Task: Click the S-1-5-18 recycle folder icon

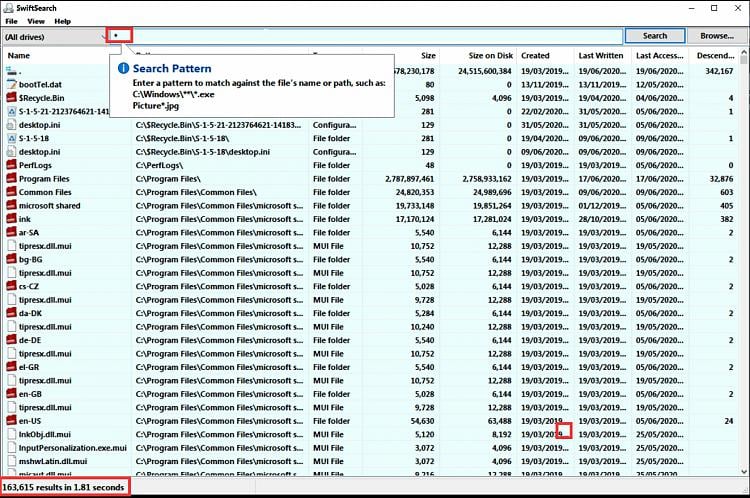Action: coord(11,138)
